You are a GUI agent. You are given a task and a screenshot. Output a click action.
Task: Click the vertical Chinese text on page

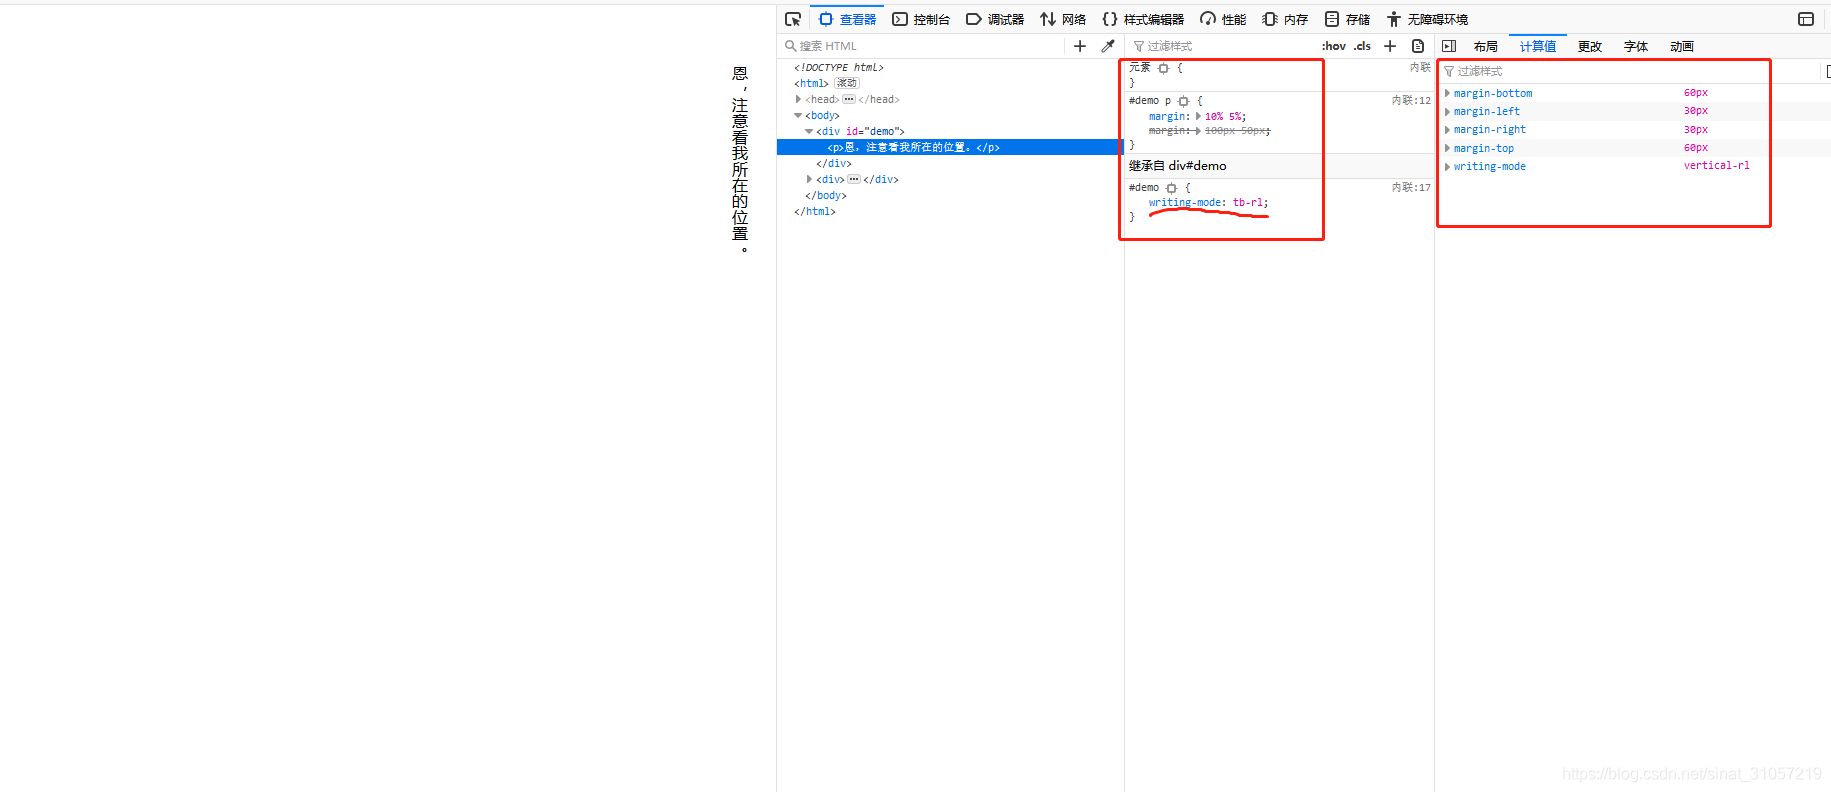[x=740, y=160]
